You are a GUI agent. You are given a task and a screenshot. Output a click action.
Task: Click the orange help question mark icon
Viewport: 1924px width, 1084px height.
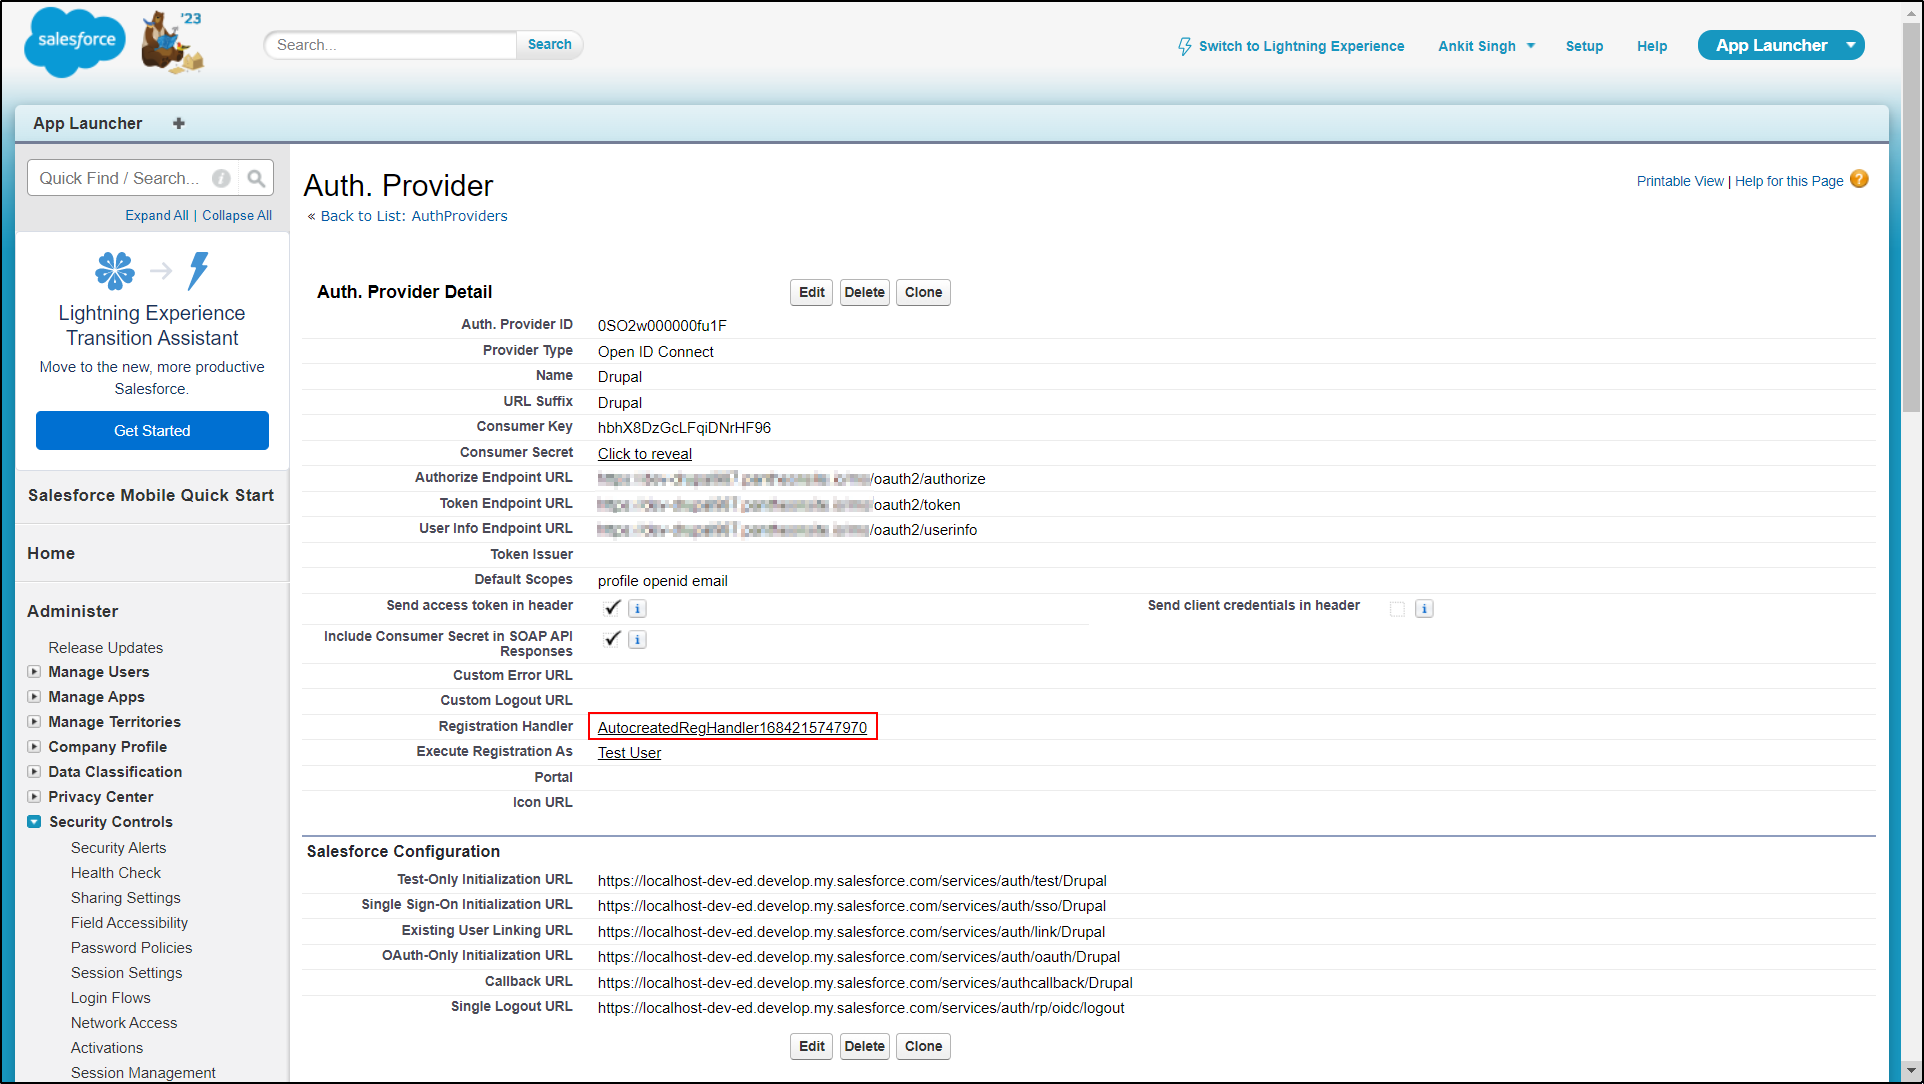coord(1859,179)
